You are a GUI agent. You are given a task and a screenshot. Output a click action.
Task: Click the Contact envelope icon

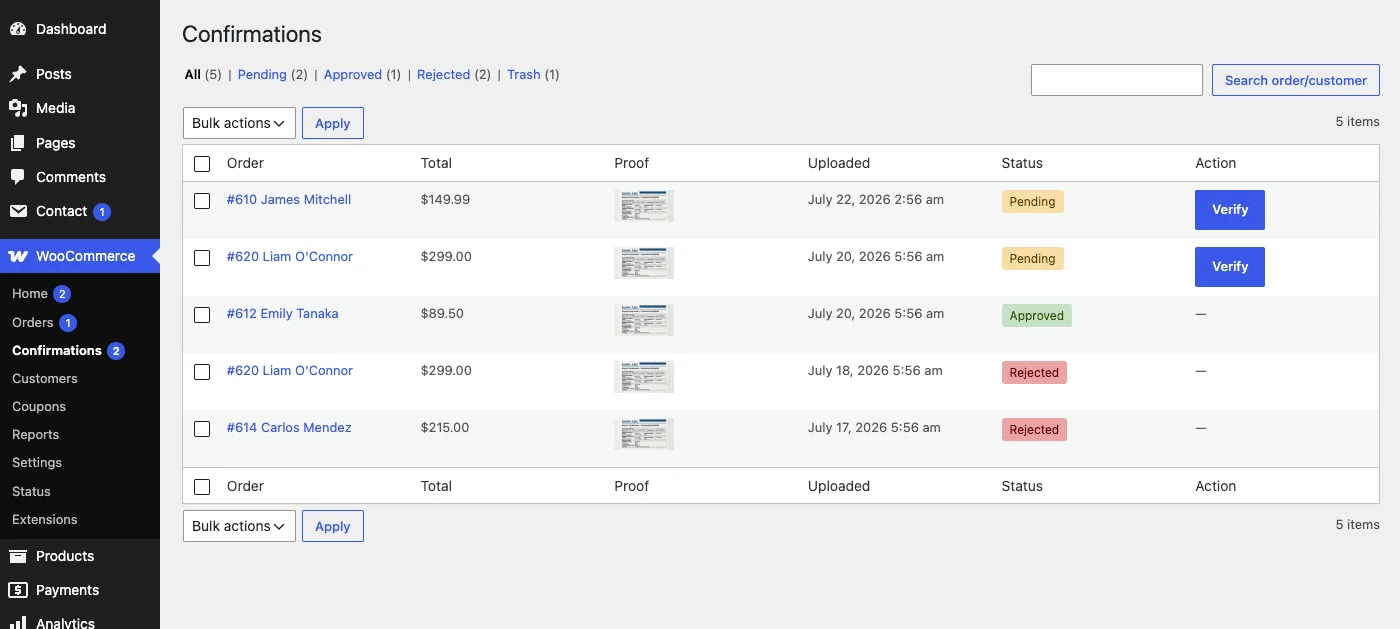[18, 211]
